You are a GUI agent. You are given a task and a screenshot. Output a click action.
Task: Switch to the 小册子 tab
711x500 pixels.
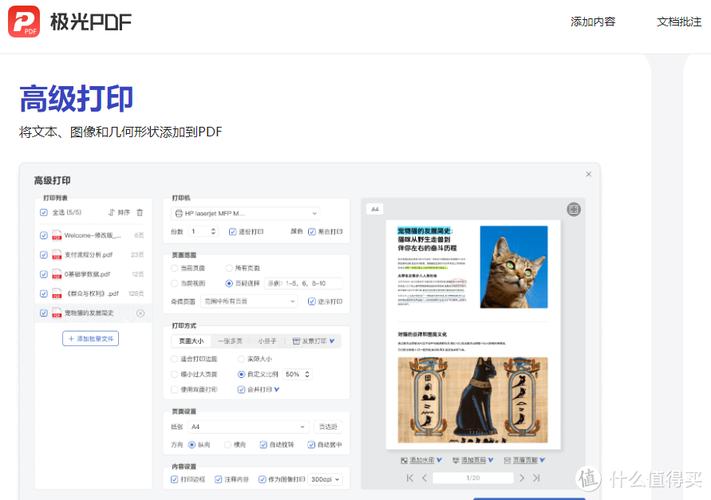coord(267,341)
